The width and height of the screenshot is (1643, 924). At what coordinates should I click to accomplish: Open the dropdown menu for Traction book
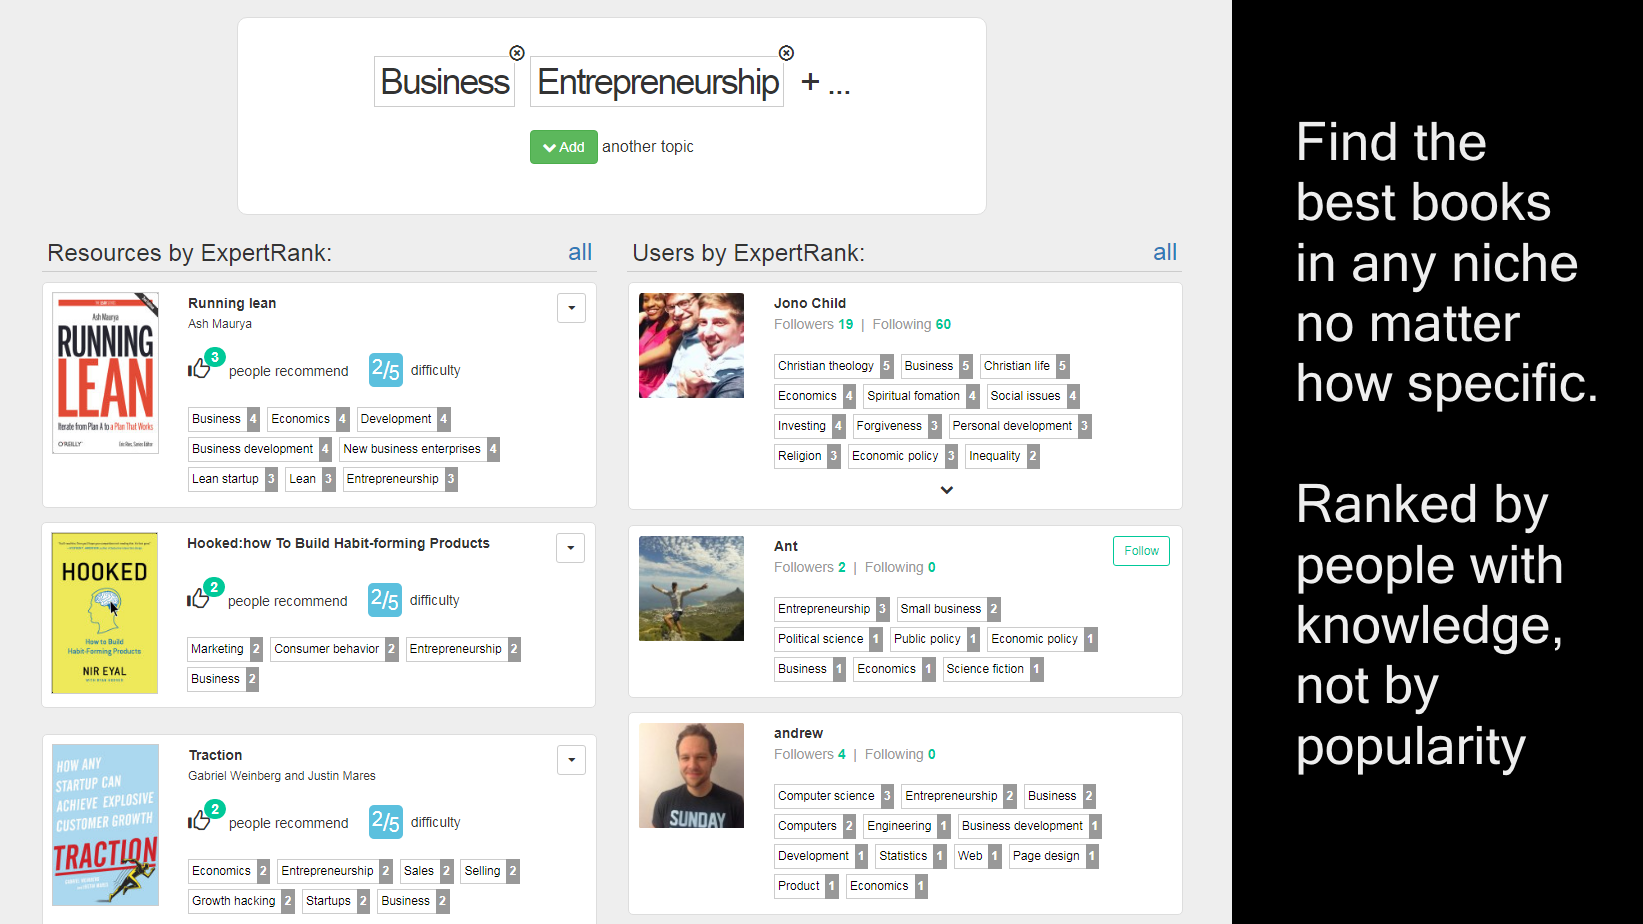point(571,760)
